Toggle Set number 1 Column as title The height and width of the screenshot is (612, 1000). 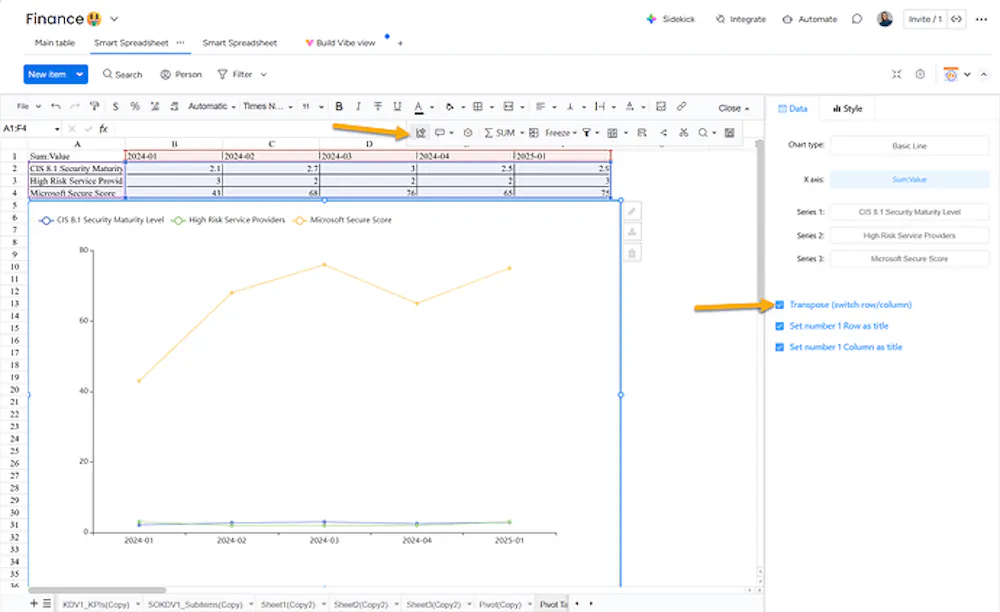780,347
